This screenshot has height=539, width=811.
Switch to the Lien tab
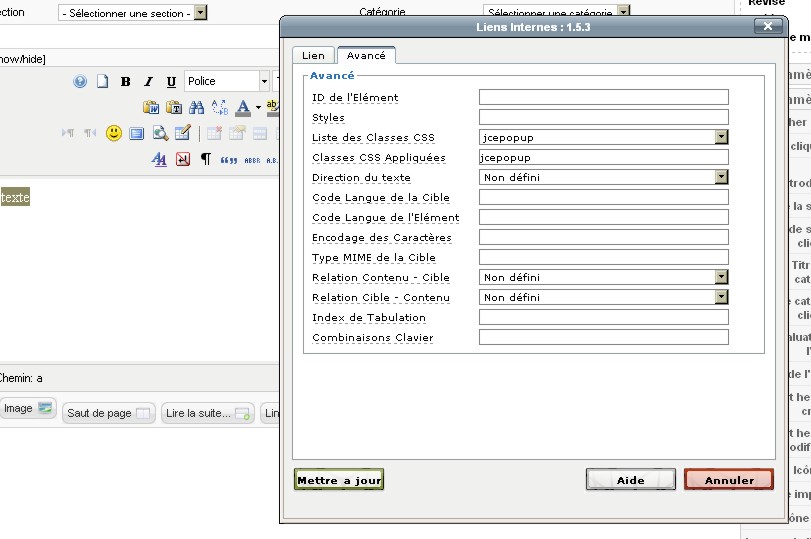tap(313, 56)
